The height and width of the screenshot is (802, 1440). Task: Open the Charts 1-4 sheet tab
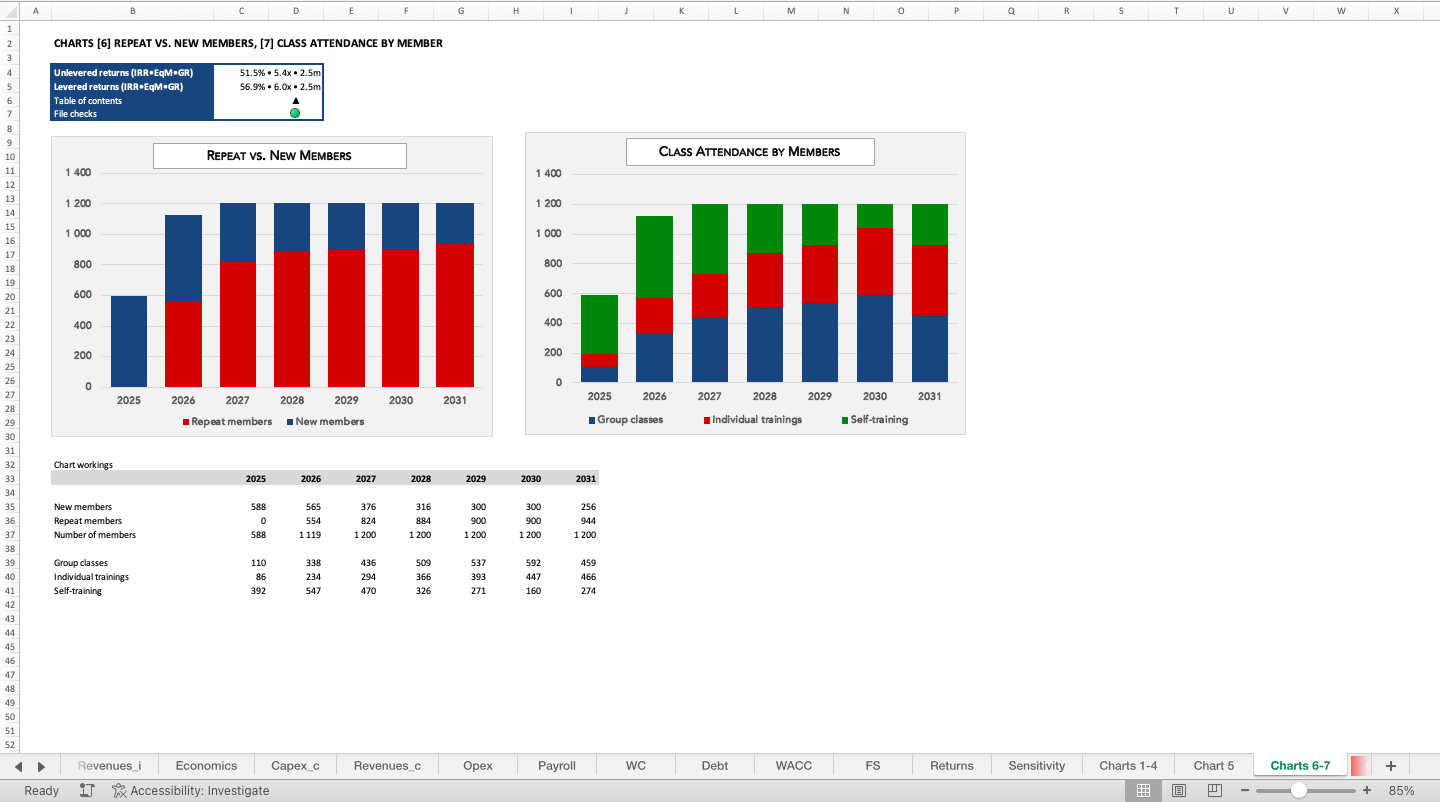pos(1128,765)
